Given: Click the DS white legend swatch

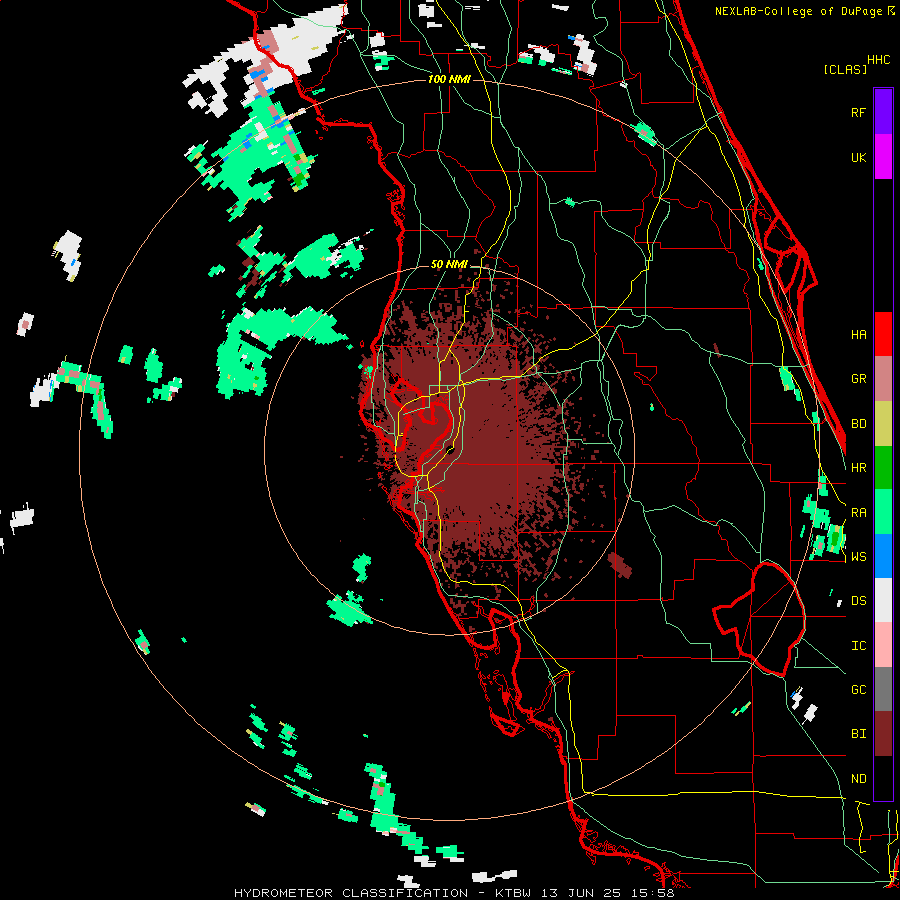Looking at the screenshot, I should (883, 600).
